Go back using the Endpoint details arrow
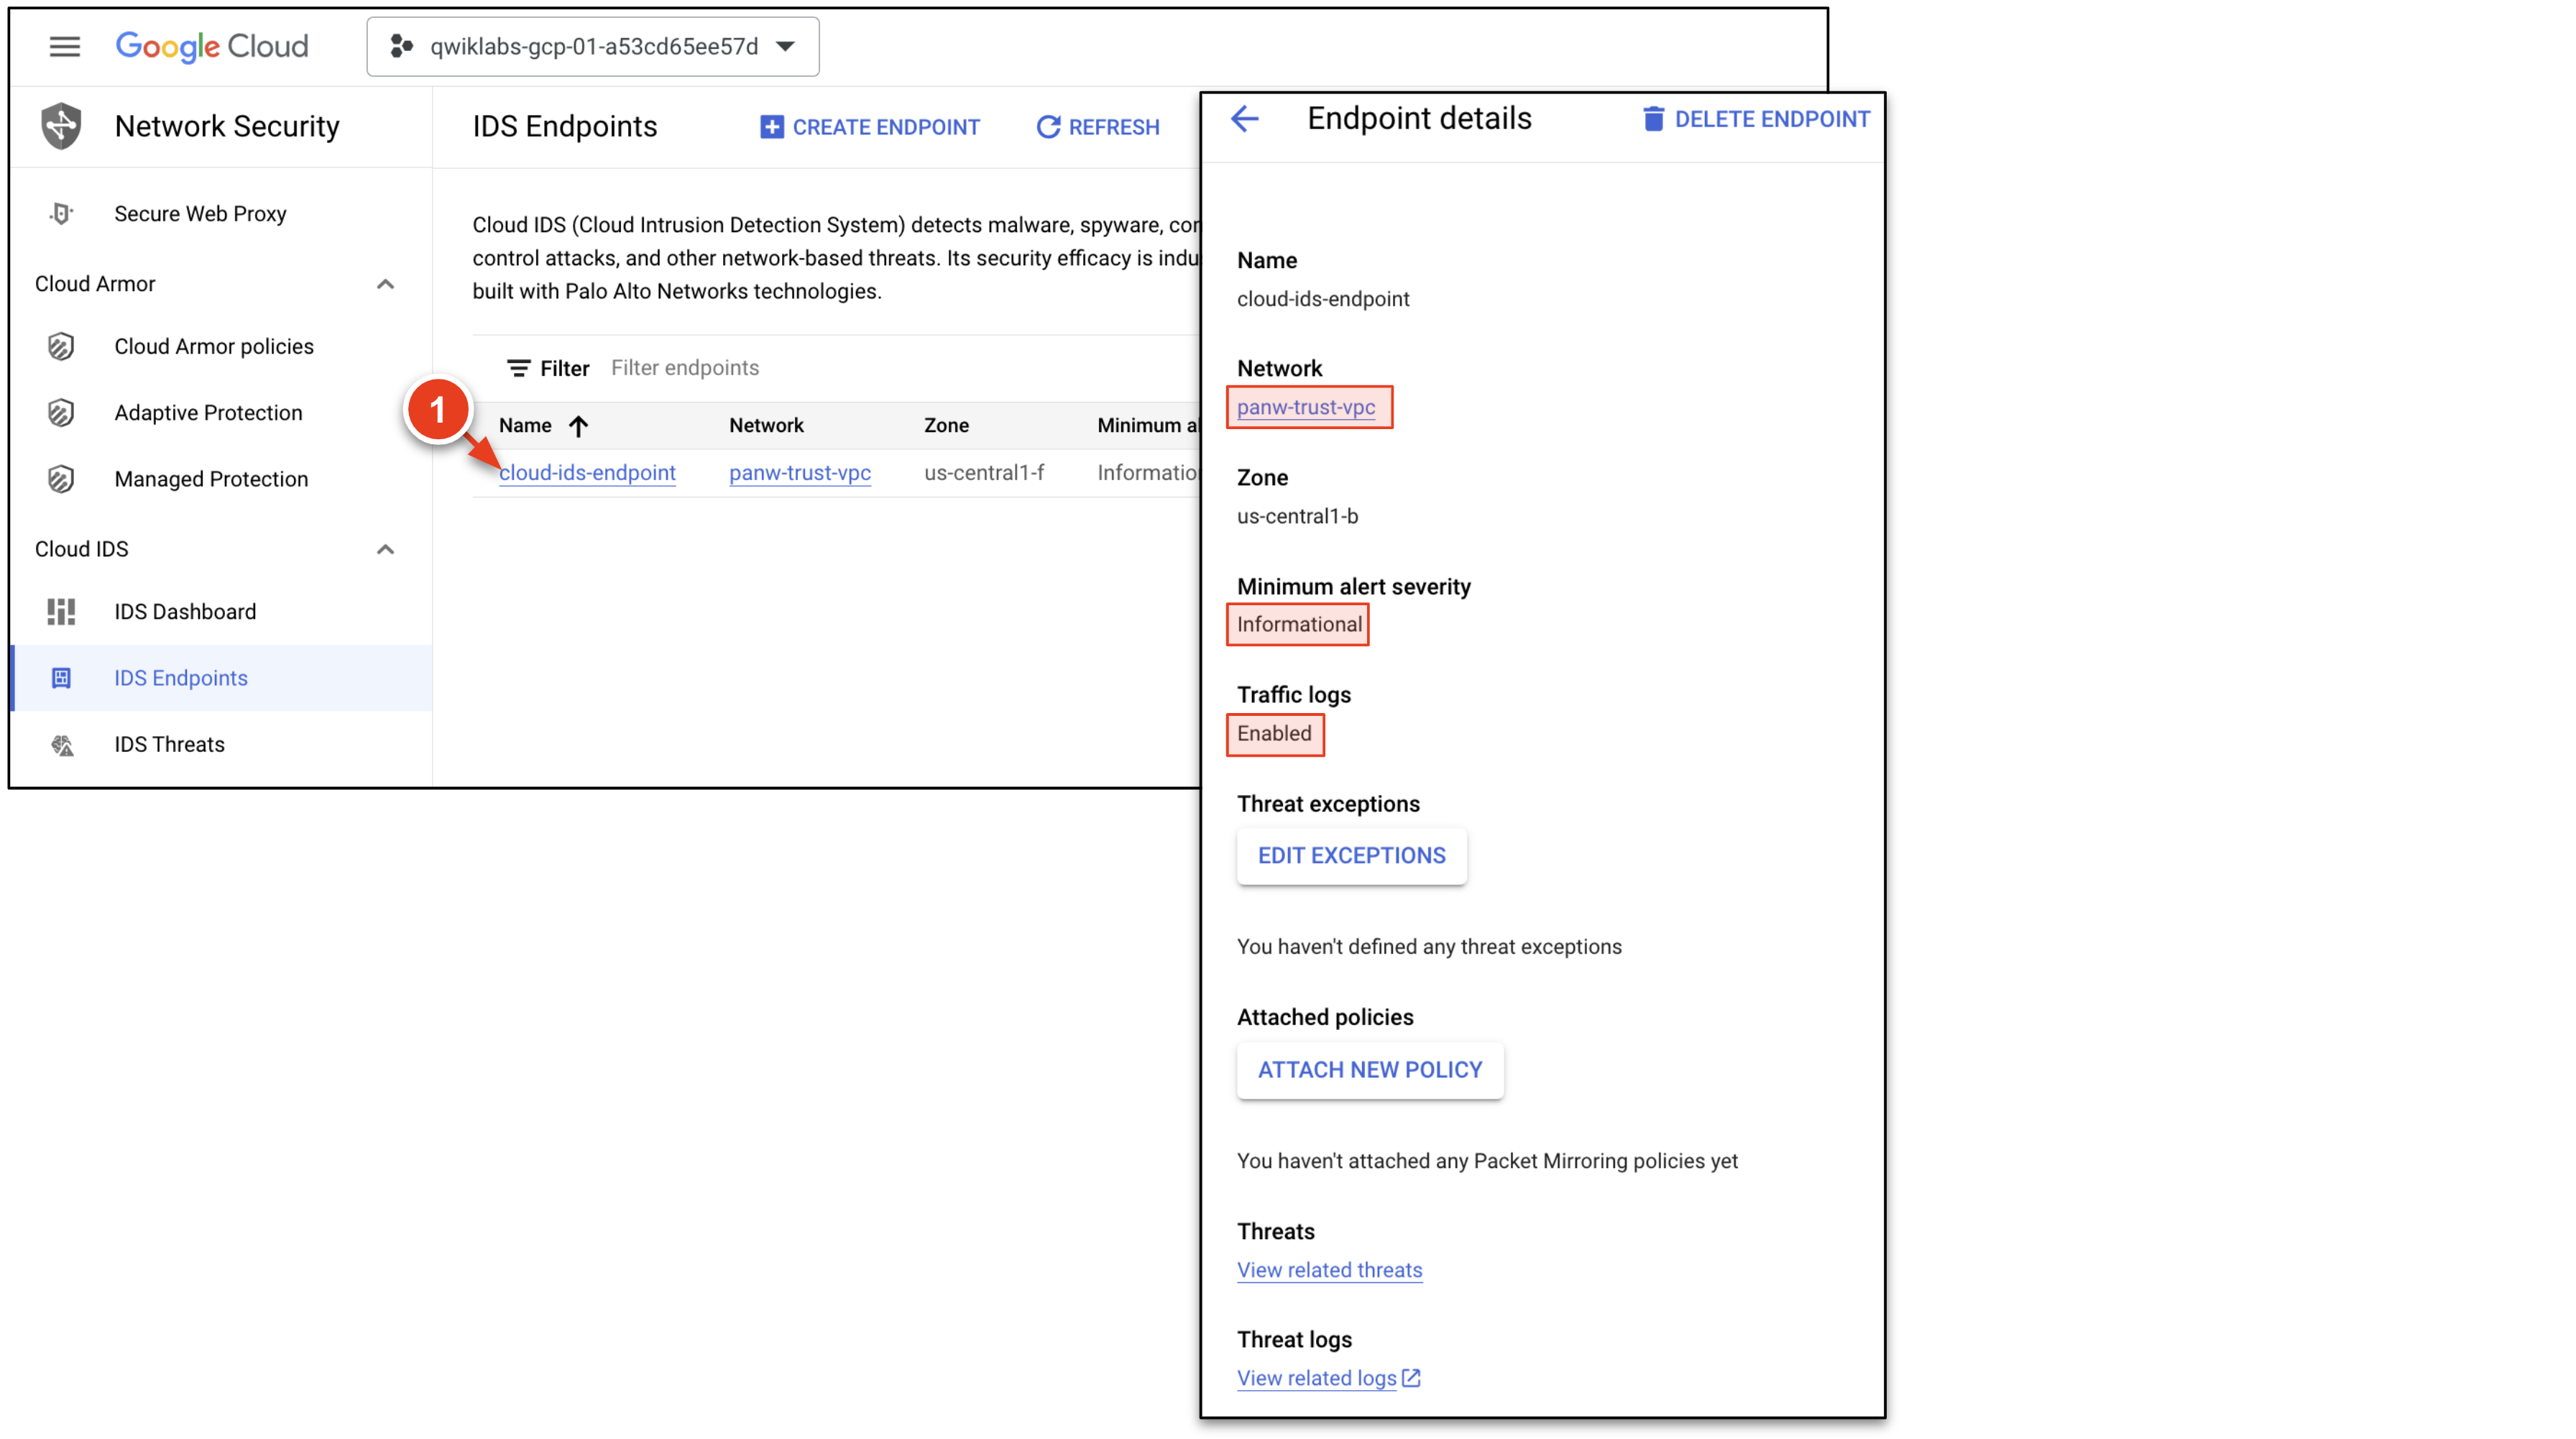This screenshot has width=2576, height=1439. pyautogui.click(x=1244, y=119)
